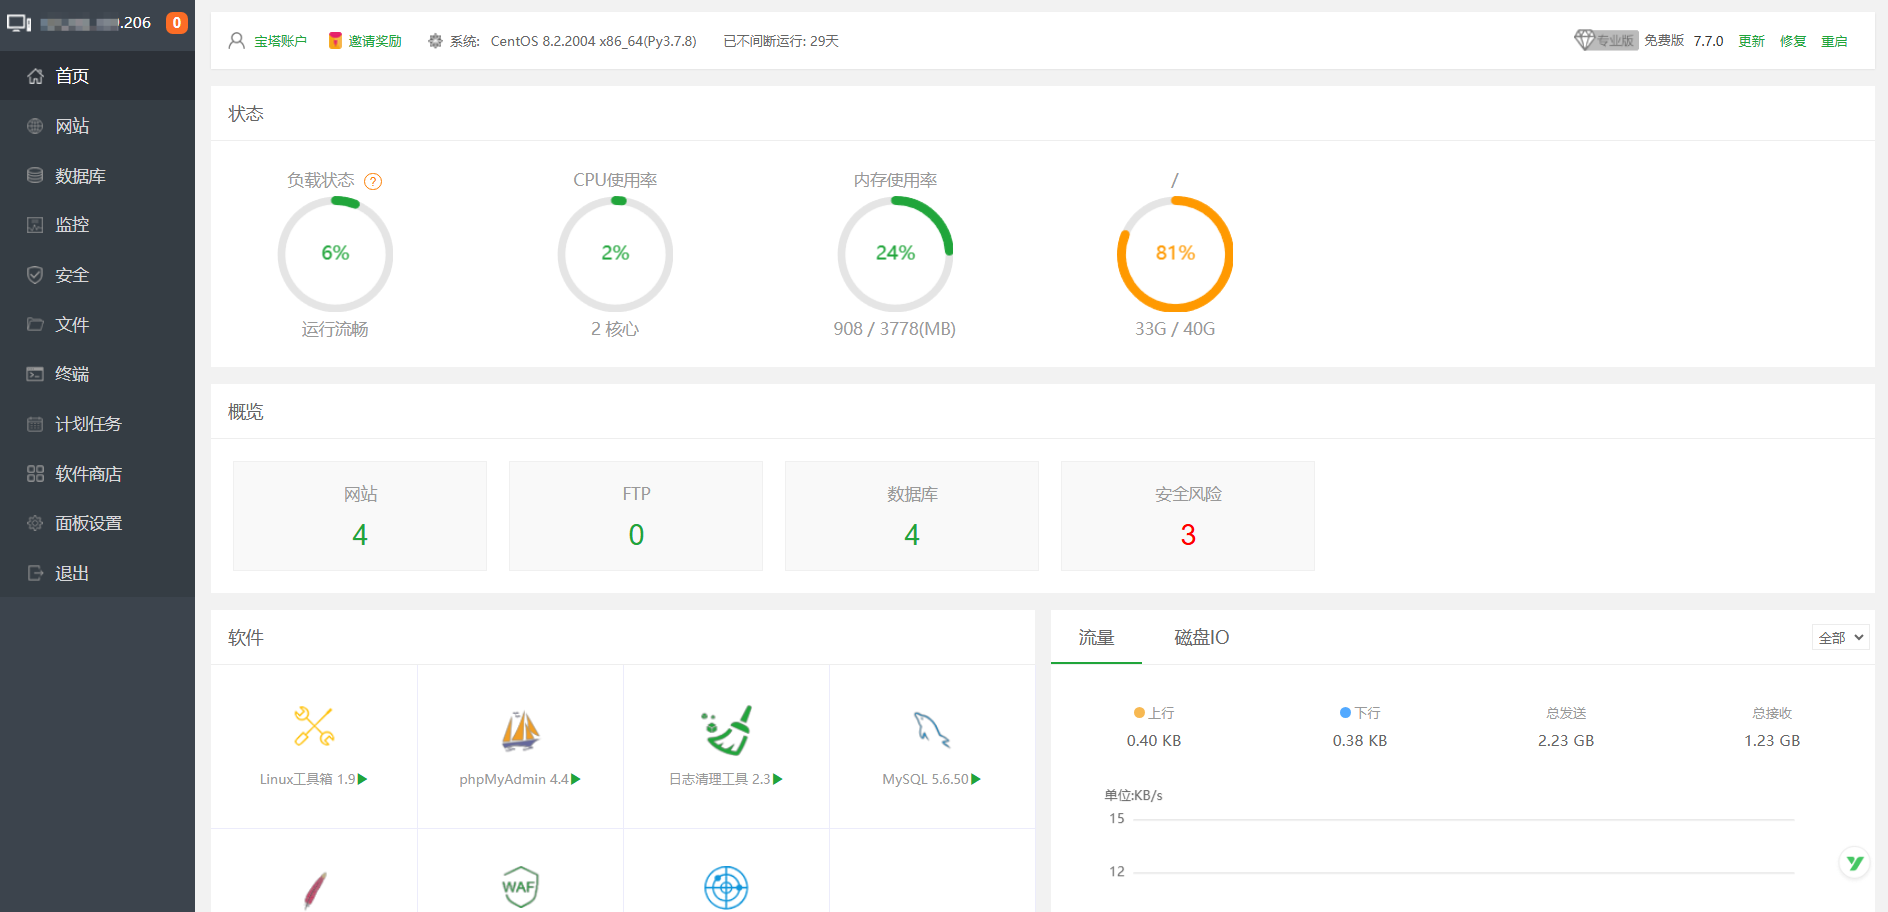Click the notification badge next to server IP

click(x=177, y=23)
